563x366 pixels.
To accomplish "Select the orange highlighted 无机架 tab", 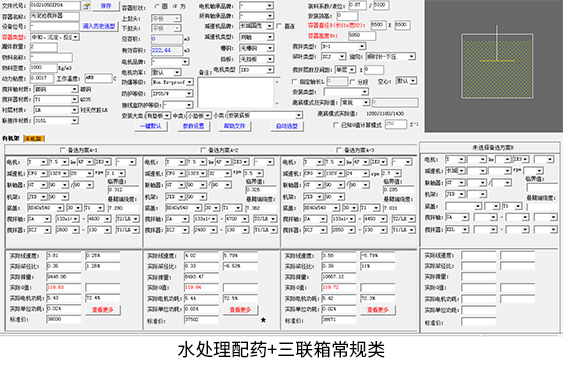I will tap(34, 139).
